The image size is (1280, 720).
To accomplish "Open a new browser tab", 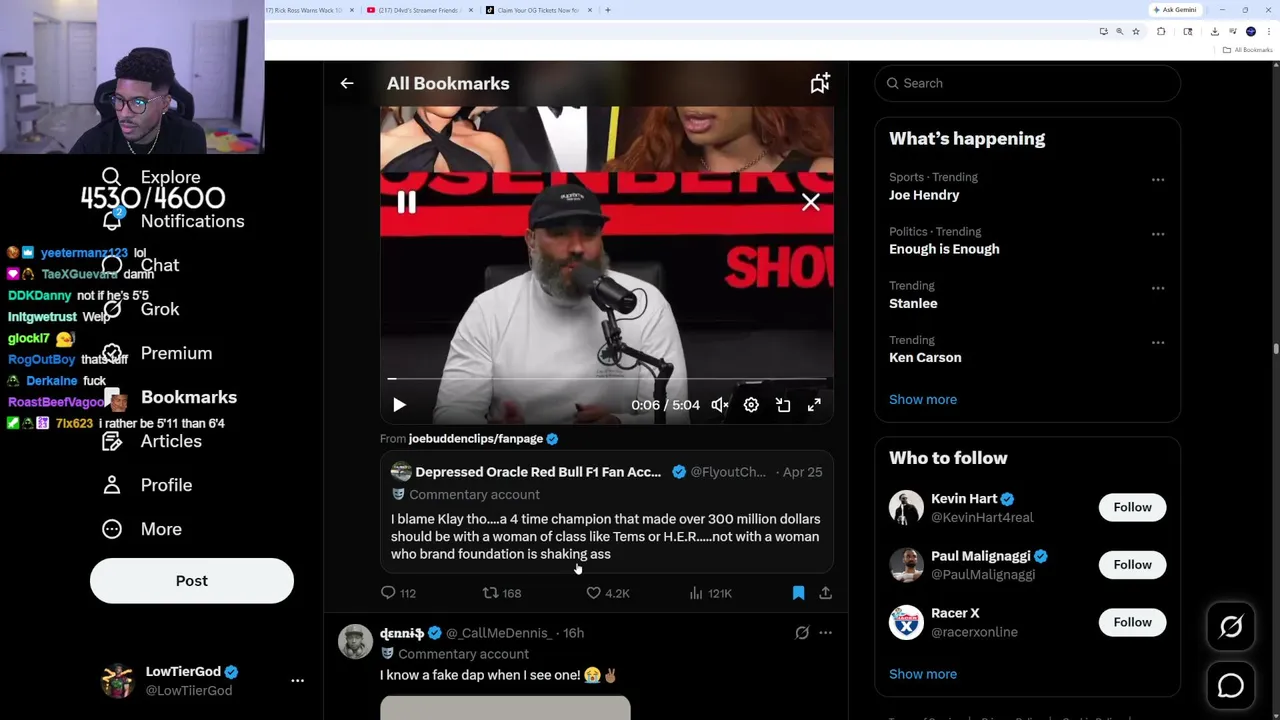I will (x=607, y=10).
